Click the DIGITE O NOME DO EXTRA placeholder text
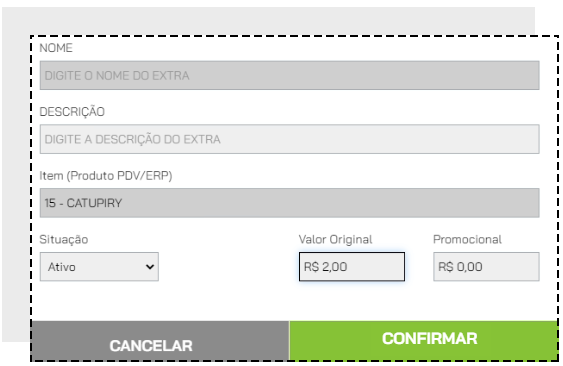The image size is (563, 366). (x=117, y=75)
